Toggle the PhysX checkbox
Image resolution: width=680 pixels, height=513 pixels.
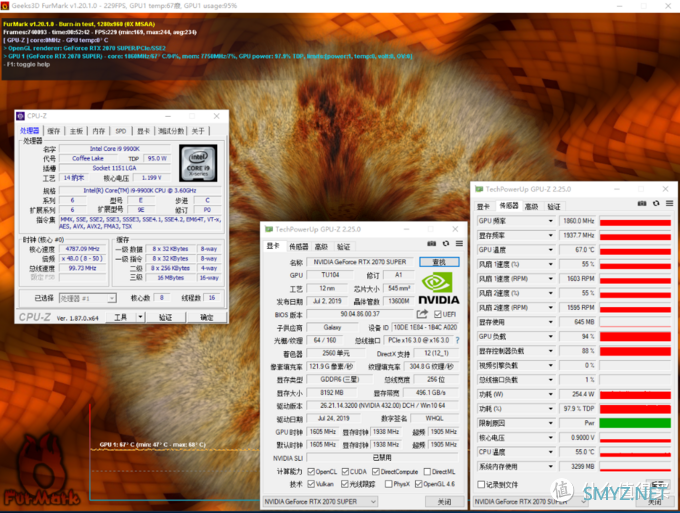(x=389, y=484)
